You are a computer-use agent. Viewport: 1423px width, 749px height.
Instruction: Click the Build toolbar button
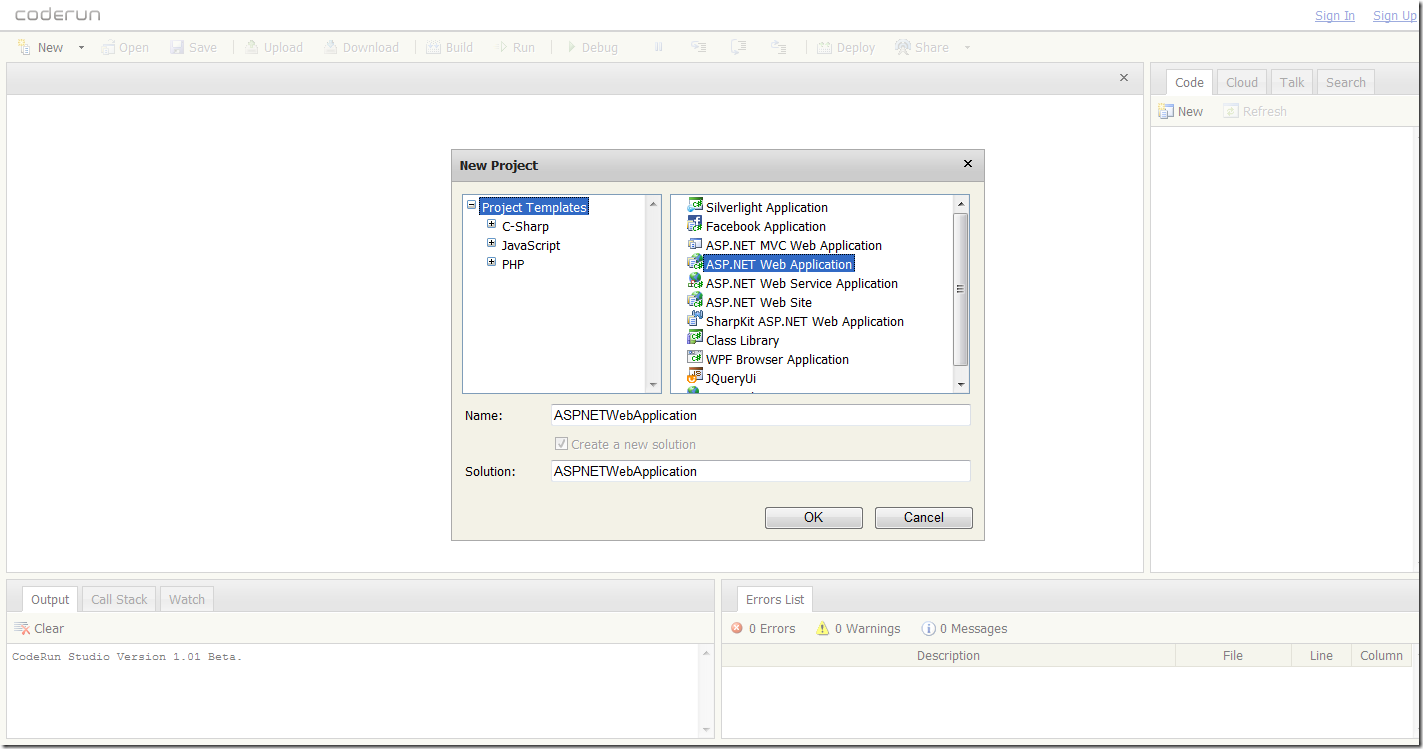tap(450, 47)
